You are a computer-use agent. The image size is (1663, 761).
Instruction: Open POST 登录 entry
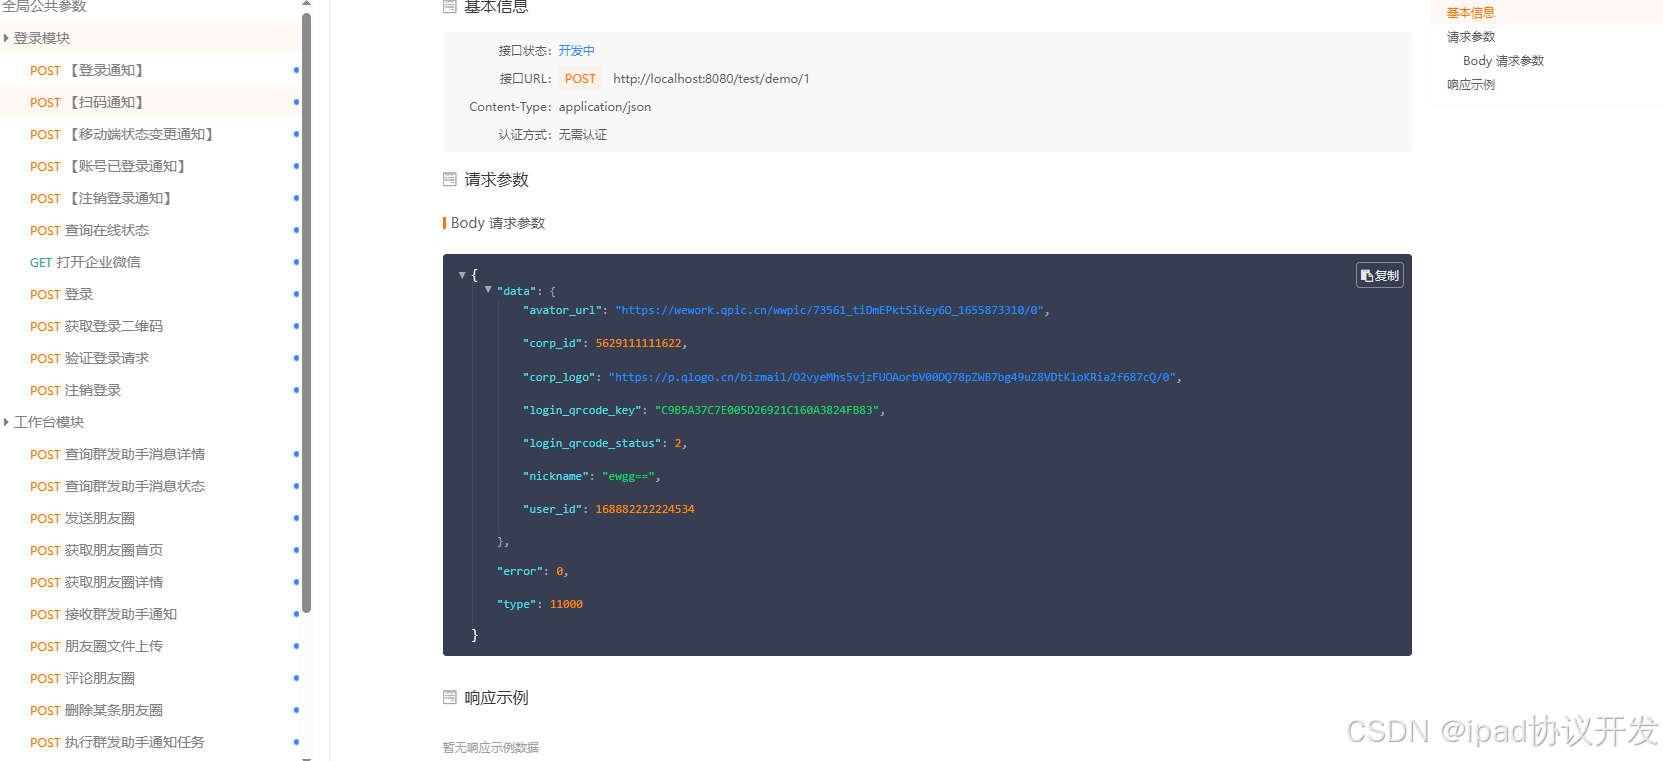(x=150, y=294)
